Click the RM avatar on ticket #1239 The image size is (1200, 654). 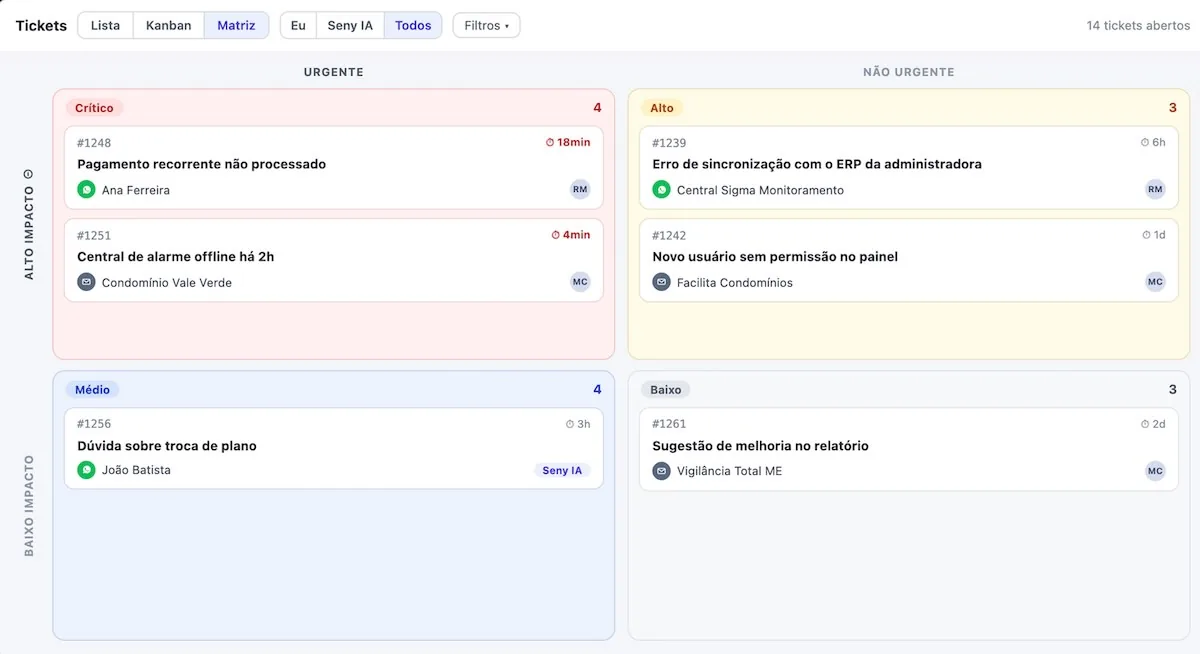point(1155,189)
